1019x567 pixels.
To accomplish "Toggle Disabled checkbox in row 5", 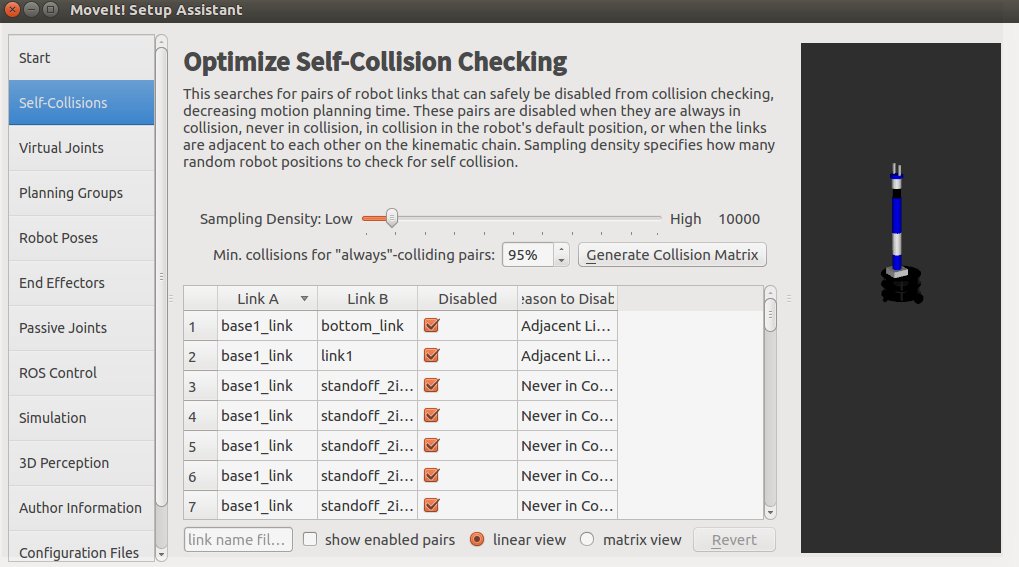I will 432,445.
